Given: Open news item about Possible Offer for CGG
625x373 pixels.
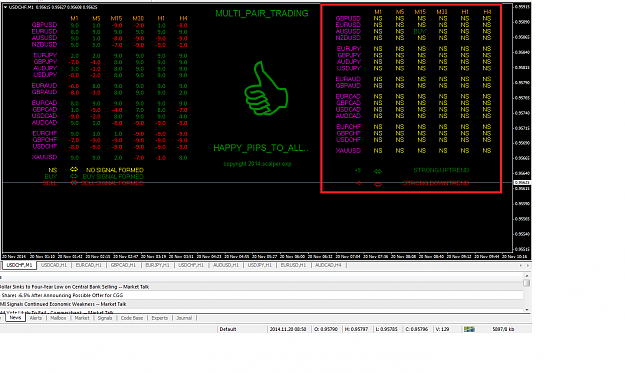Looking at the screenshot, I should tap(261, 295).
